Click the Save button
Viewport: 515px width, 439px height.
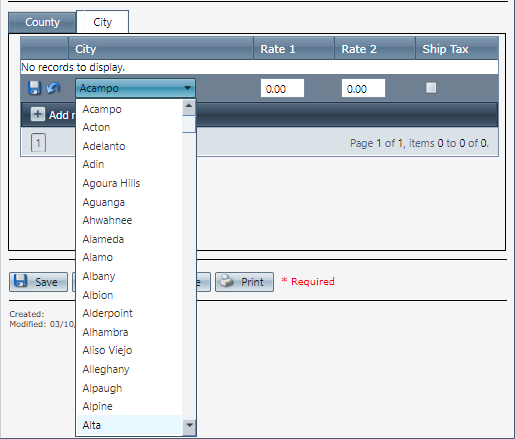38,282
